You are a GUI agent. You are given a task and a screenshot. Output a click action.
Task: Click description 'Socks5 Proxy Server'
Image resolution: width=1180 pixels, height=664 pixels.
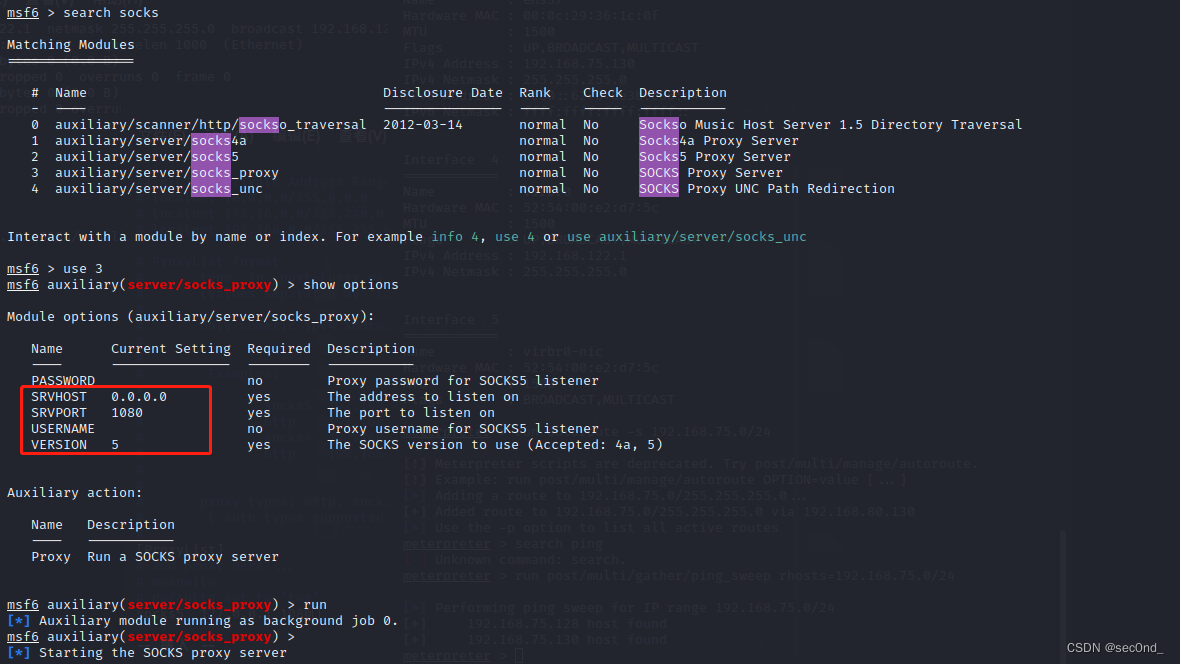pyautogui.click(x=715, y=157)
